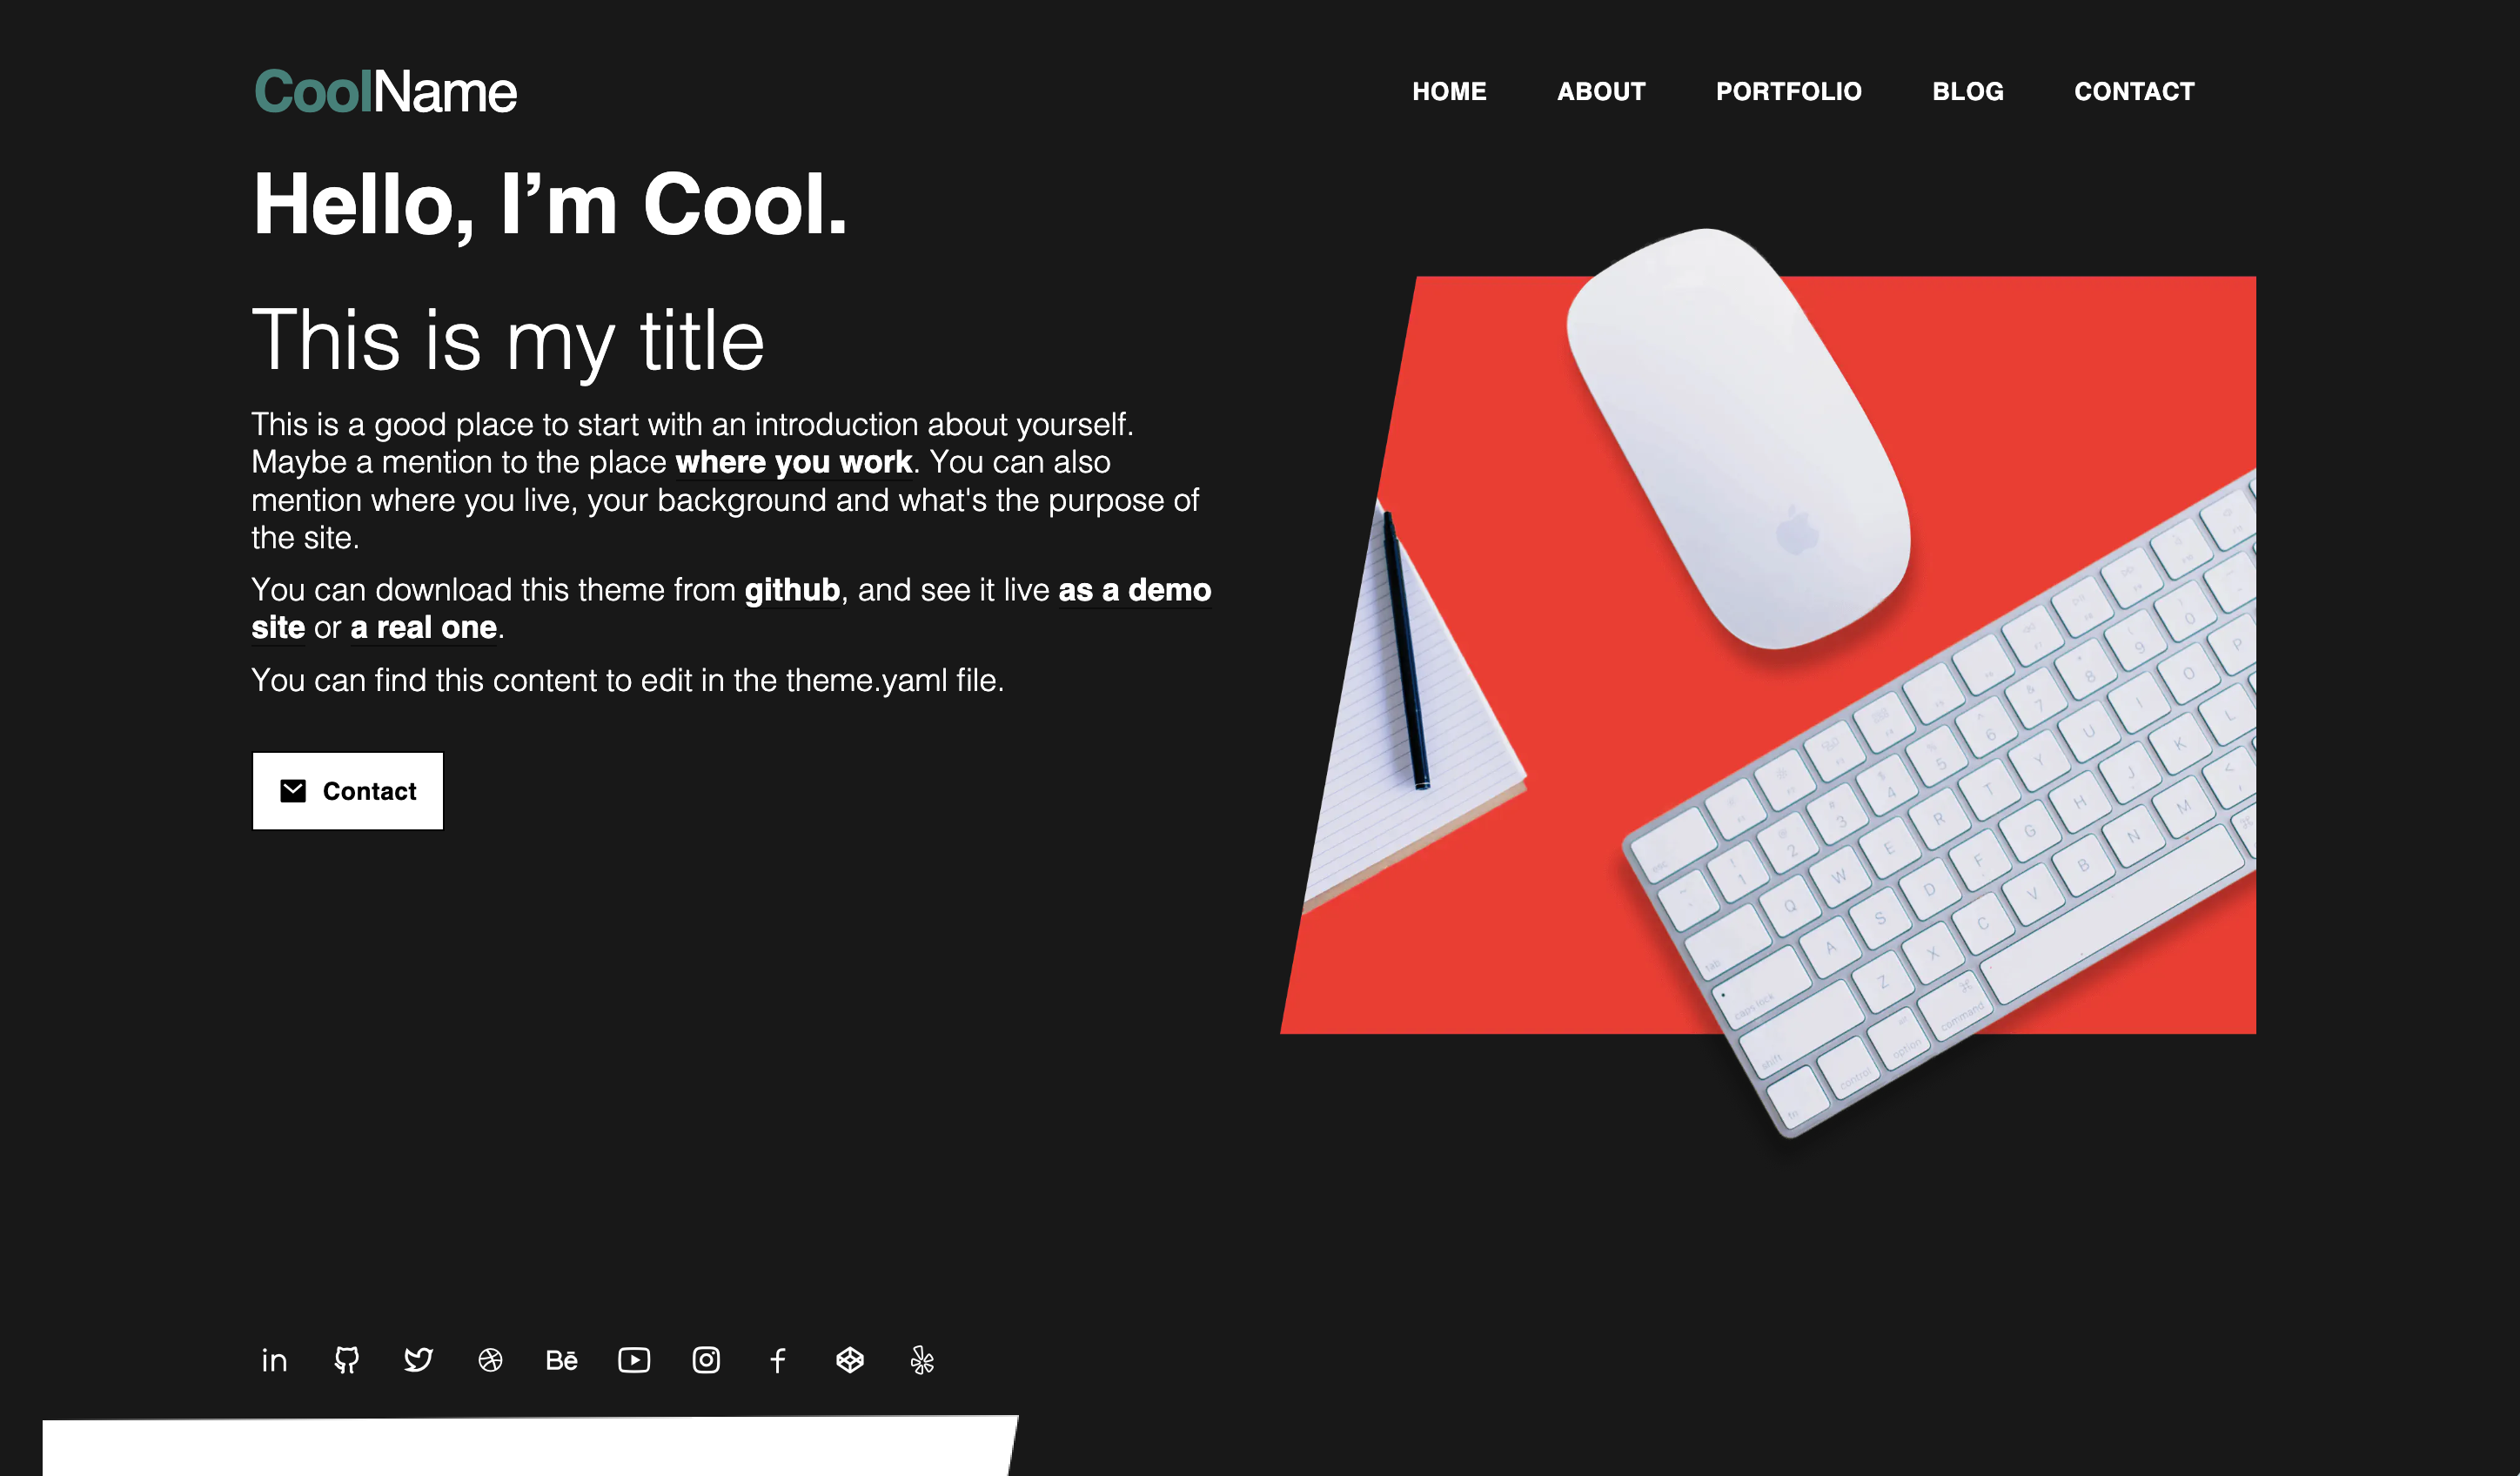This screenshot has height=1476, width=2520.
Task: Click the GitHub icon in footer
Action: [346, 1360]
